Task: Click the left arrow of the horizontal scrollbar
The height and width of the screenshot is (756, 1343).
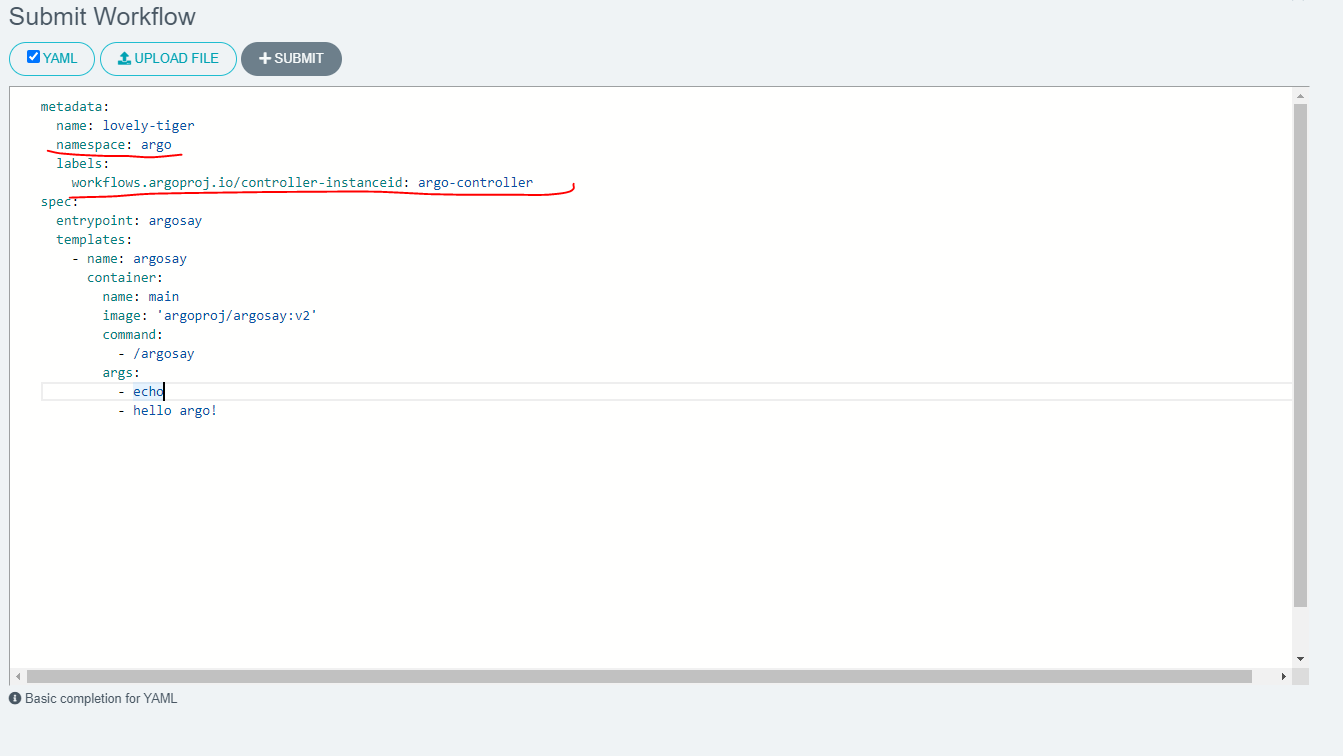Action: pyautogui.click(x=20, y=676)
